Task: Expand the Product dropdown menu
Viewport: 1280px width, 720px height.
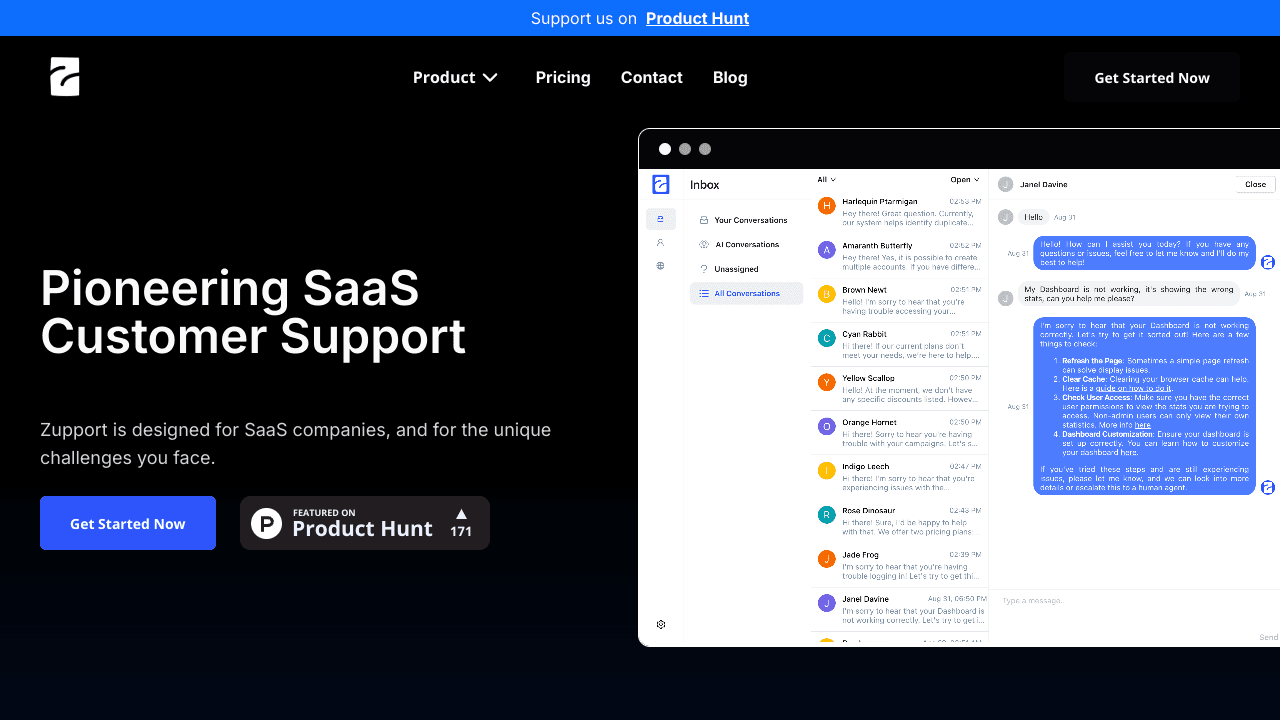Action: 455,77
